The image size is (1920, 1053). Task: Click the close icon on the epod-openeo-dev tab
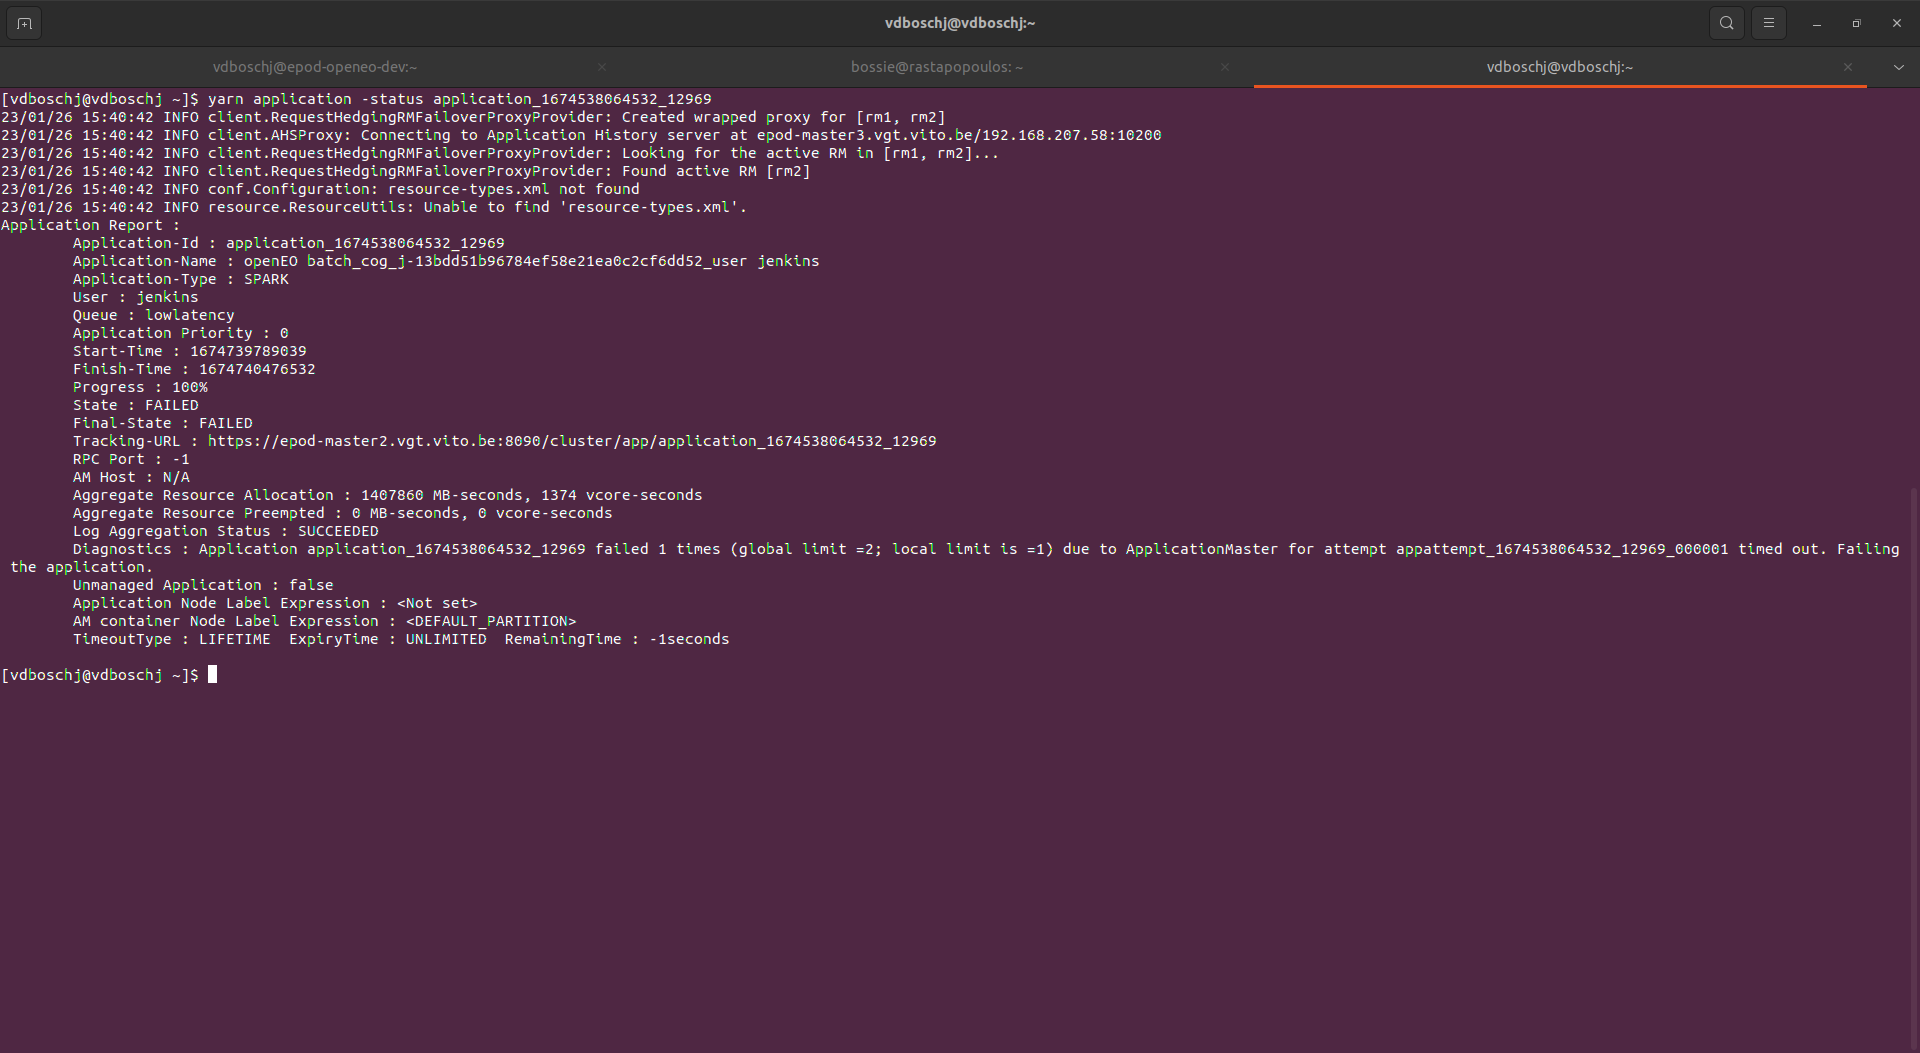tap(602, 67)
